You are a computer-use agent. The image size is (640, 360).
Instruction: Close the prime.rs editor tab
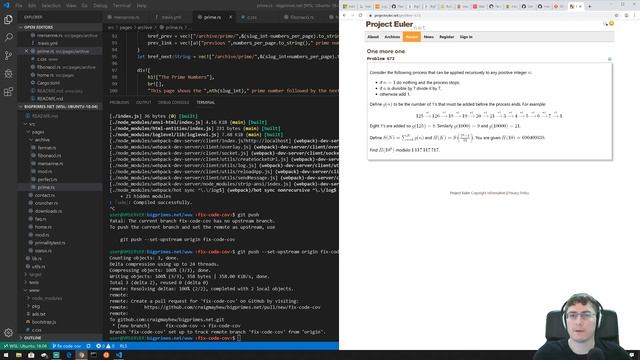pyautogui.click(x=231, y=17)
